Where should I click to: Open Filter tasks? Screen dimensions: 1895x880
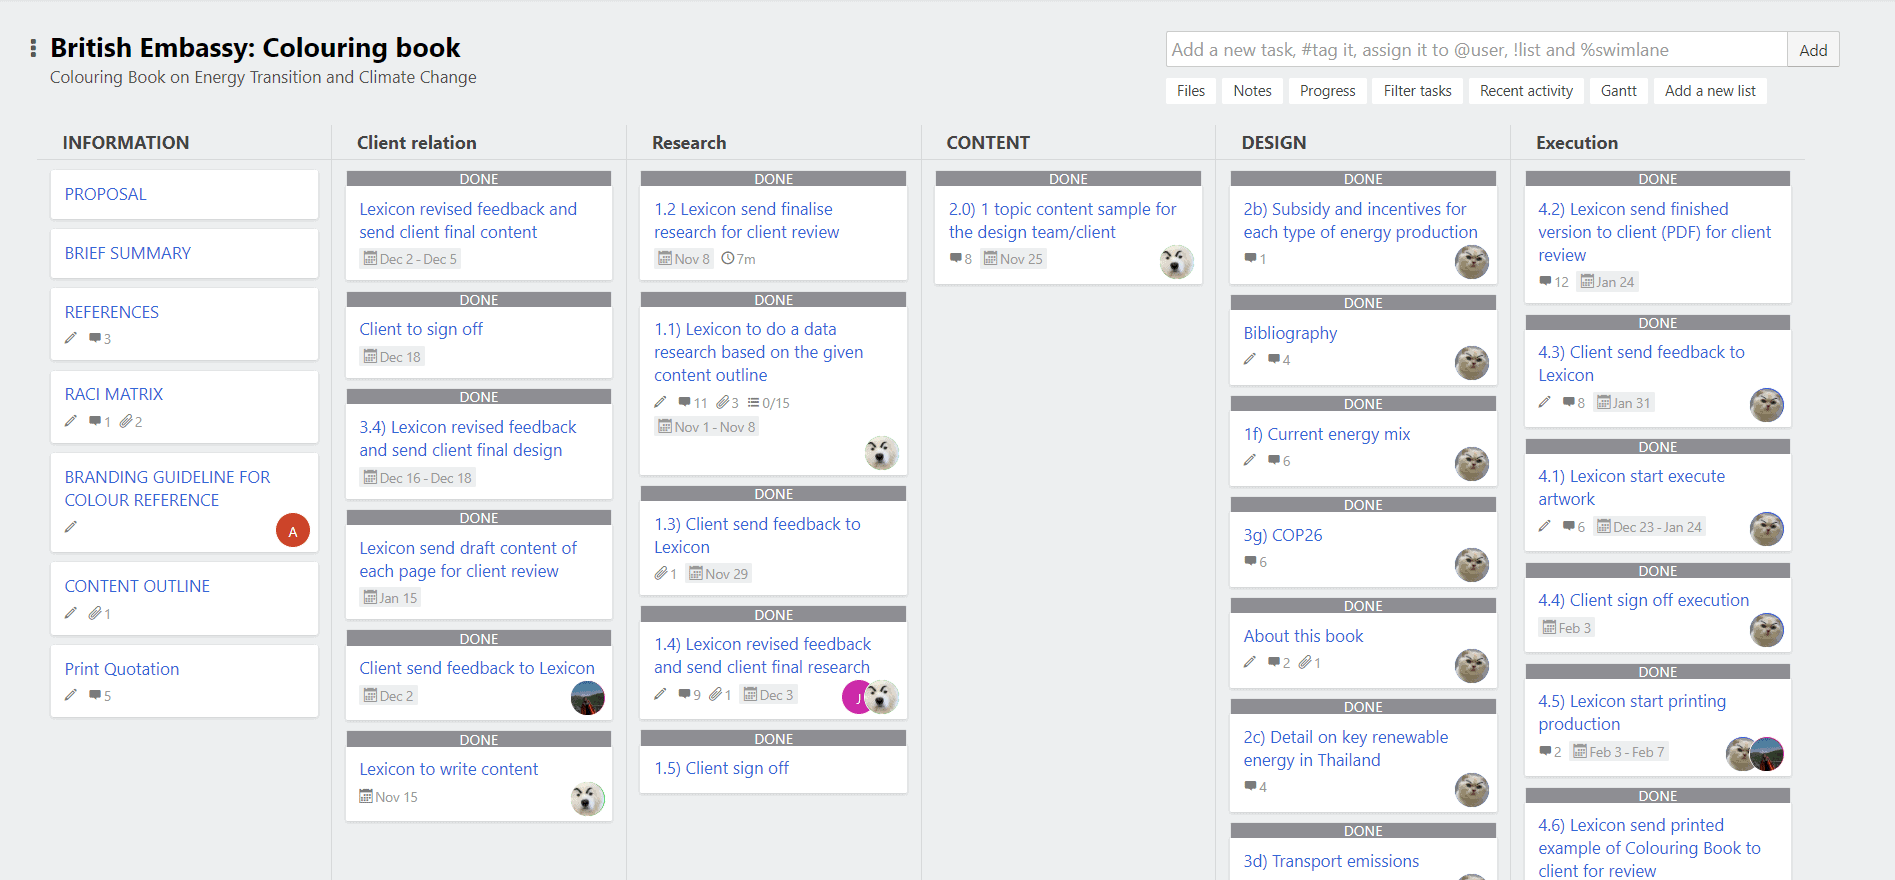1417,91
